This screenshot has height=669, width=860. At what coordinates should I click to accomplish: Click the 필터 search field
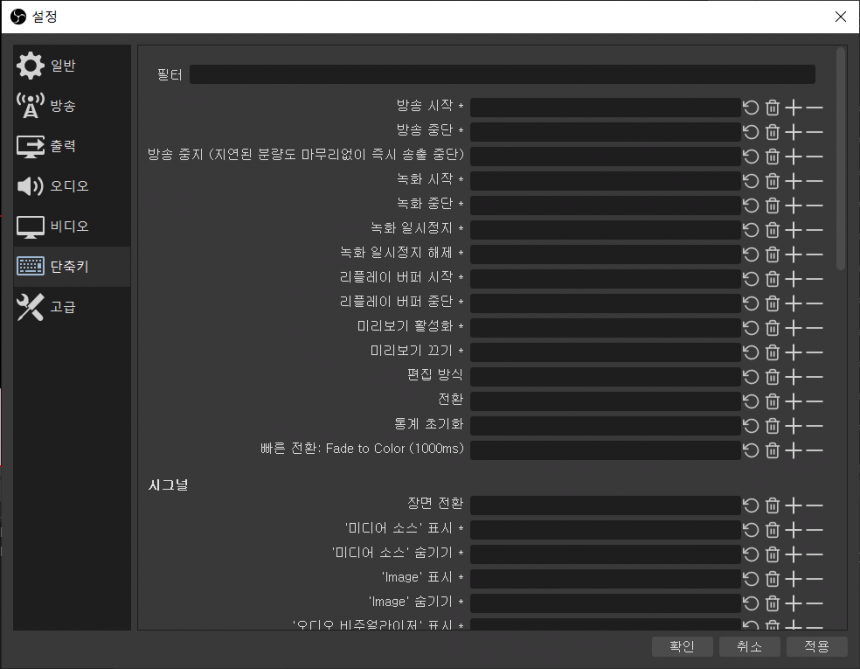502,75
